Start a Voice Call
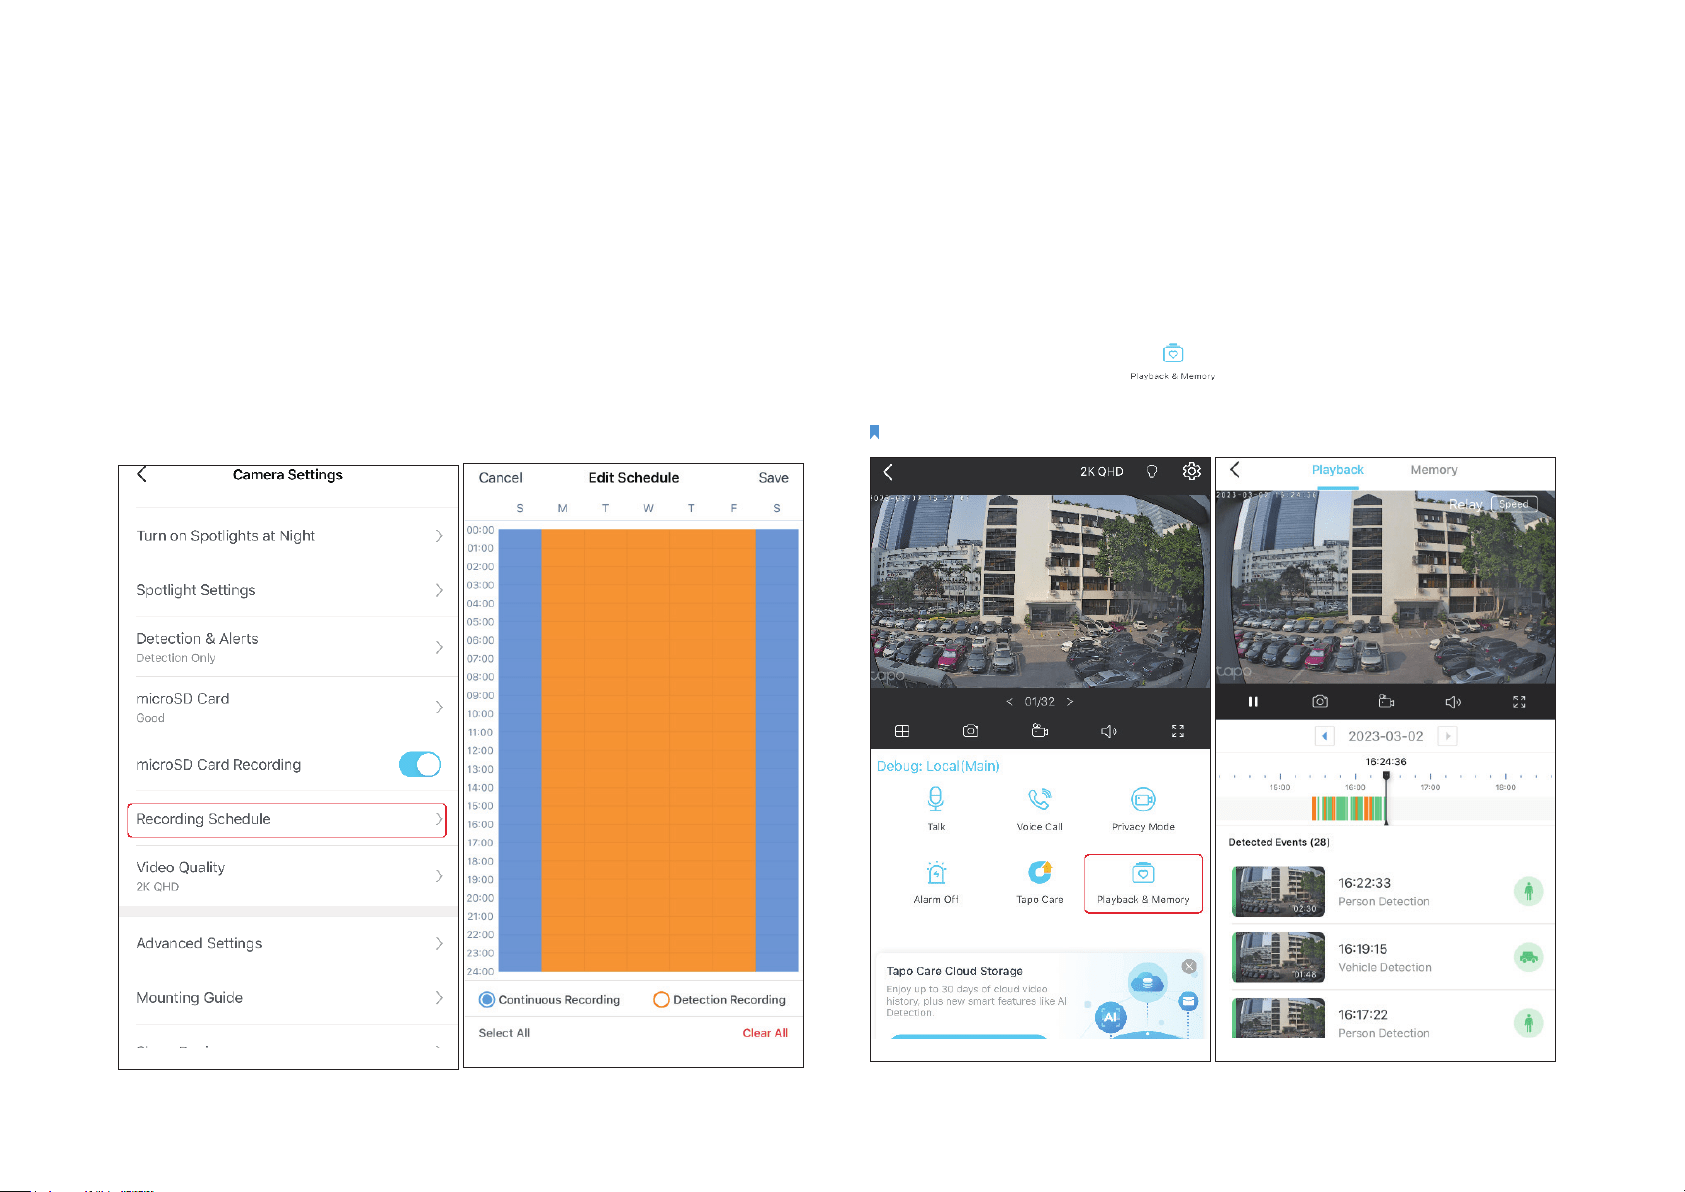Viewport: 1685px width, 1192px height. [1039, 799]
